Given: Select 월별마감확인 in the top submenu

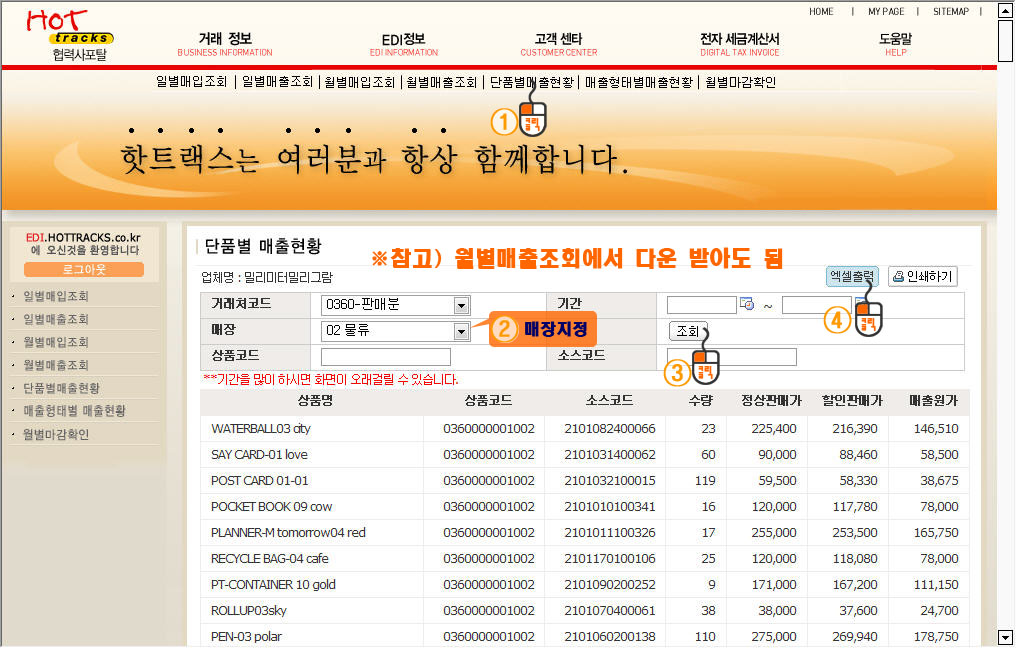Looking at the screenshot, I should point(741,82).
